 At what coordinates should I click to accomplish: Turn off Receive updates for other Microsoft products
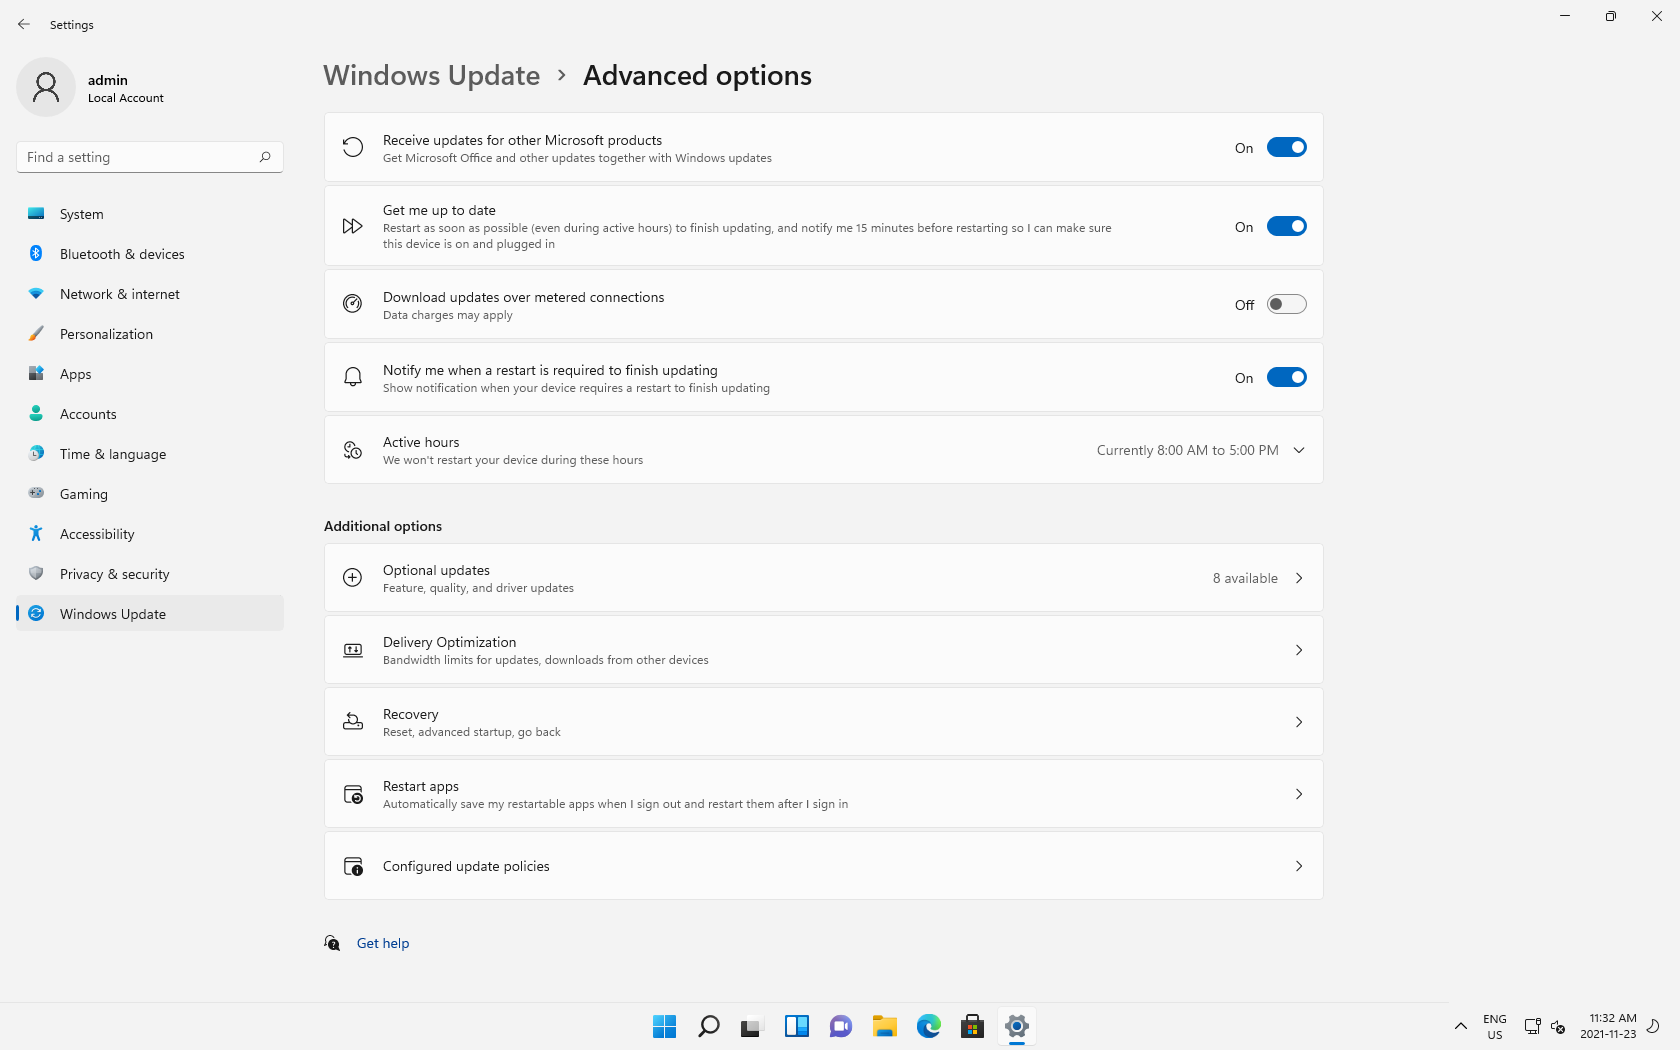click(1286, 148)
